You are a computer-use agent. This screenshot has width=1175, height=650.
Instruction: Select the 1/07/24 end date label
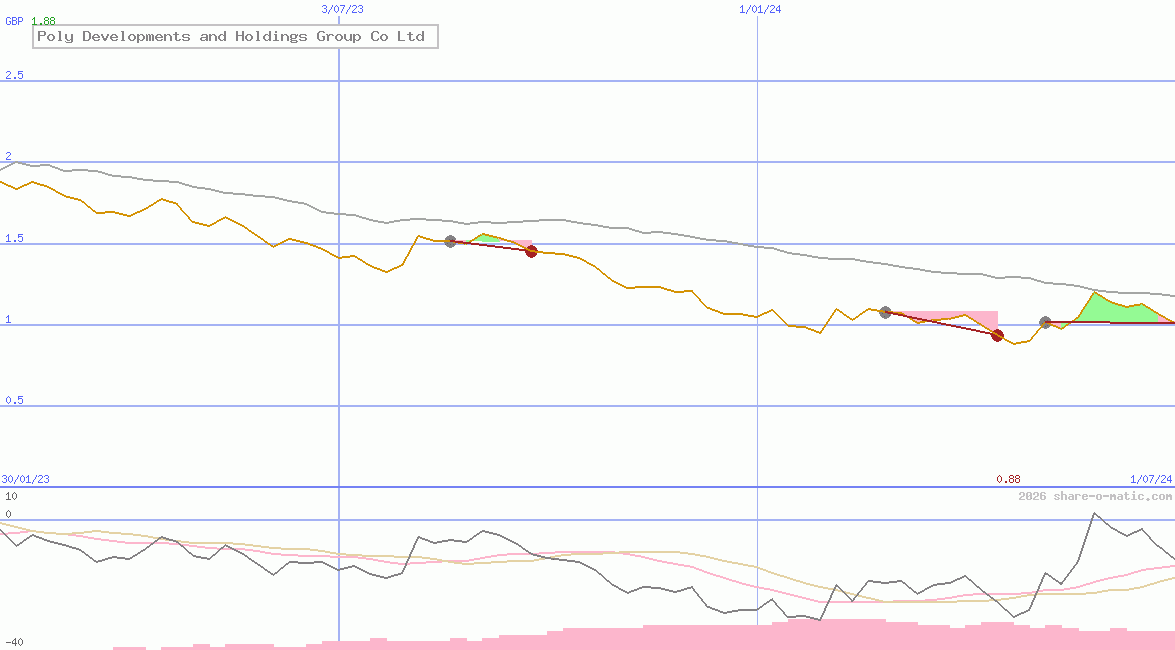tap(1150, 479)
